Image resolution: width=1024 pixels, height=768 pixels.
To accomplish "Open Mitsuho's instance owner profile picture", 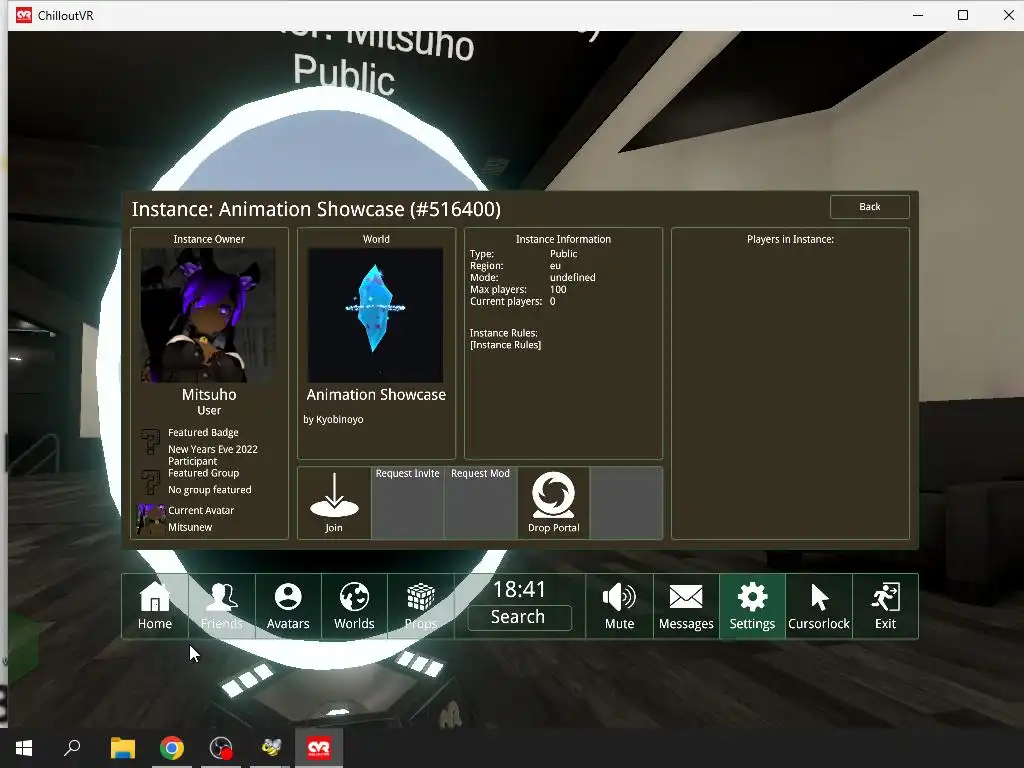I will pos(208,315).
